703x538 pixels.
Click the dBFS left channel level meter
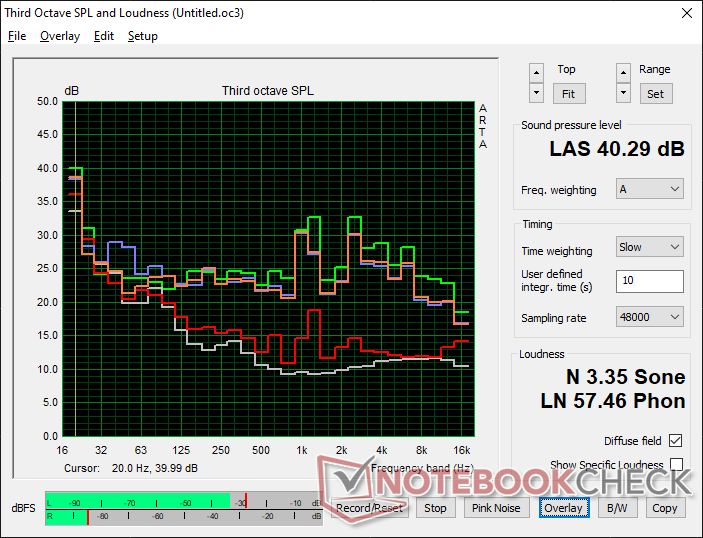tap(180, 502)
